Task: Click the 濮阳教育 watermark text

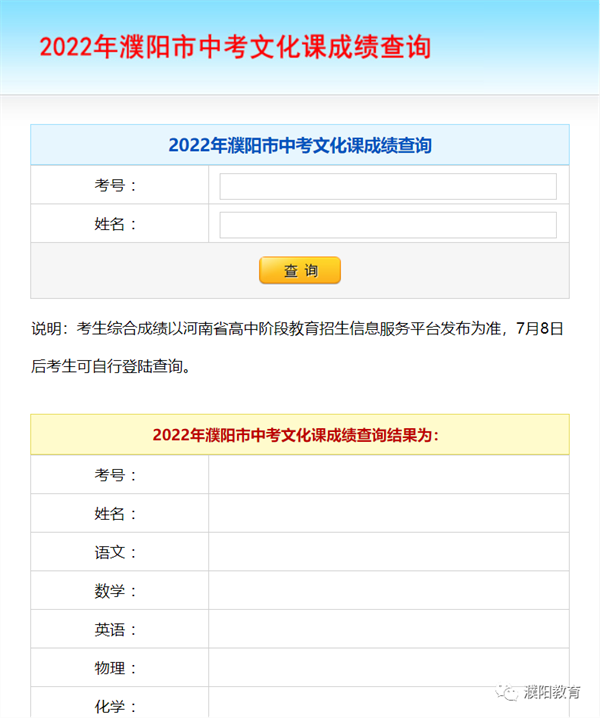Action: coord(552,692)
